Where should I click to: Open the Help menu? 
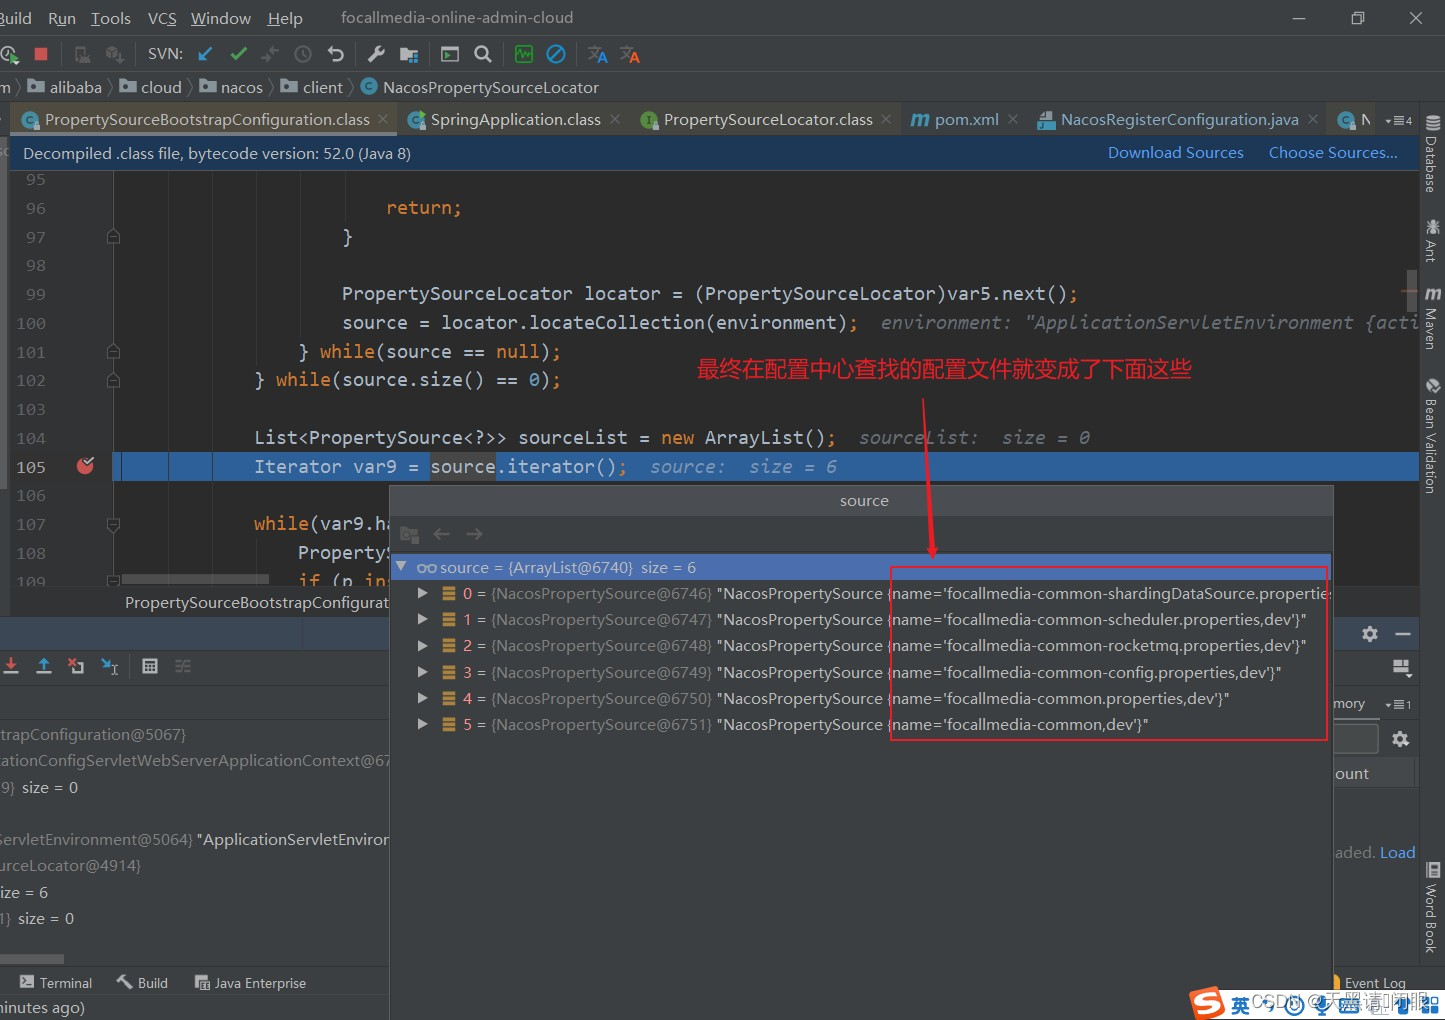tap(285, 18)
